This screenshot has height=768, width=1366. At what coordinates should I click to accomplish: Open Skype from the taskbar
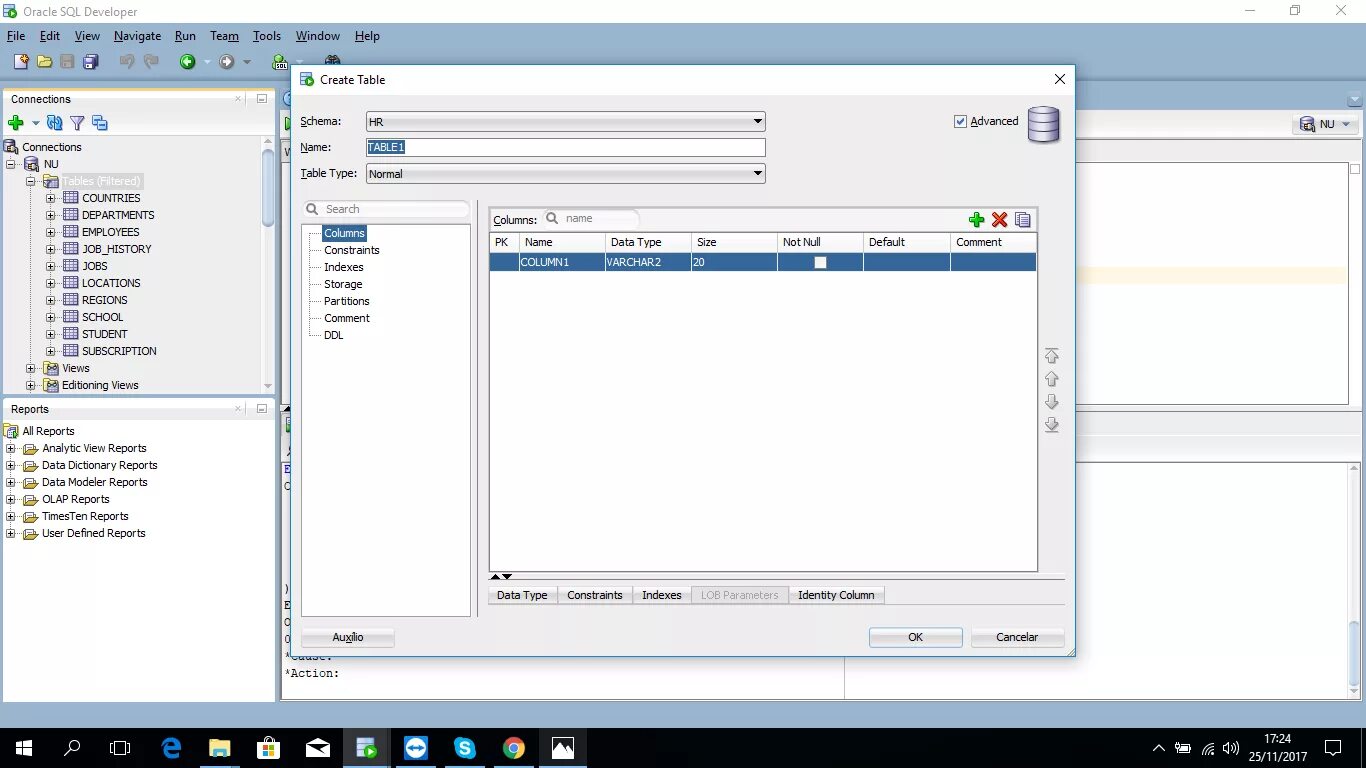point(465,747)
